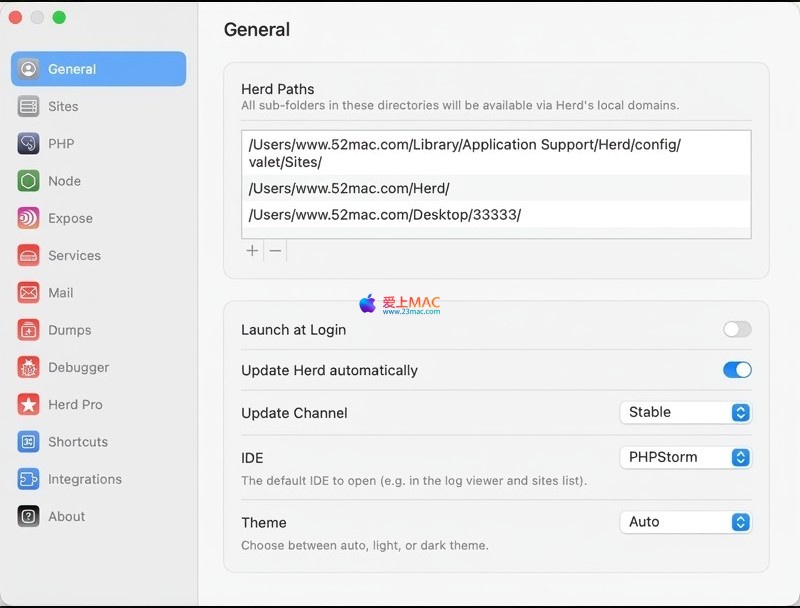Select the Dumps icon in sidebar
This screenshot has height=608, width=800.
(x=29, y=330)
